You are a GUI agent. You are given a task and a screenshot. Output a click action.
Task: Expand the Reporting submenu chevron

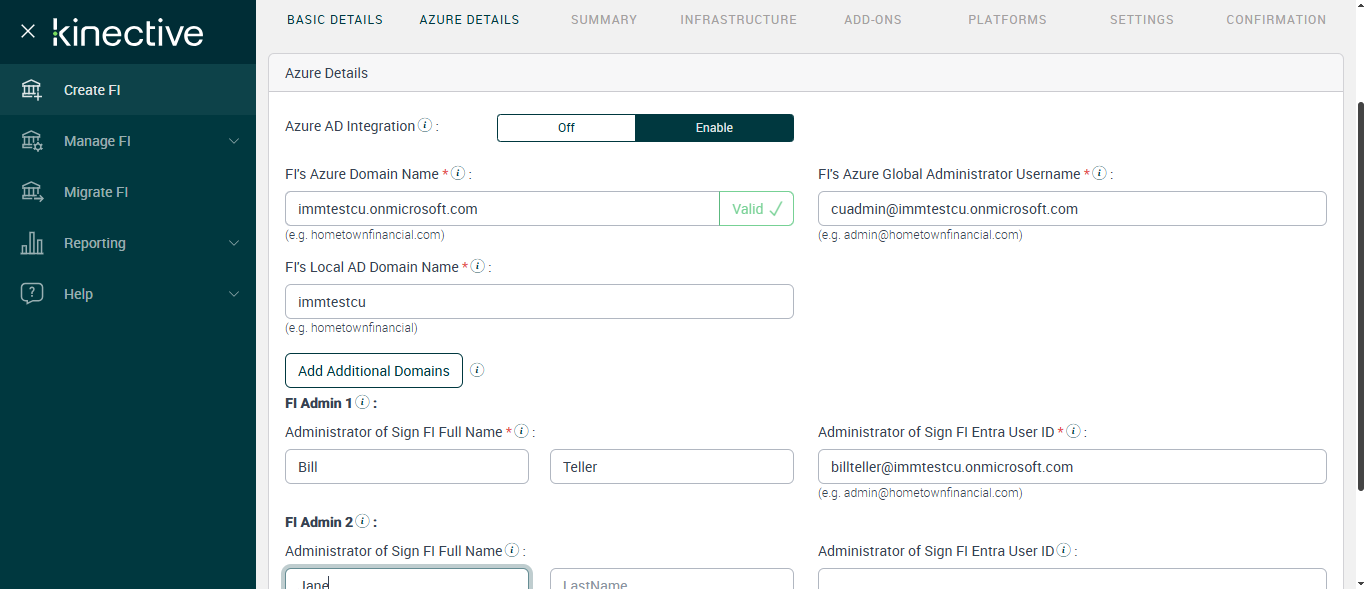pyautogui.click(x=234, y=243)
